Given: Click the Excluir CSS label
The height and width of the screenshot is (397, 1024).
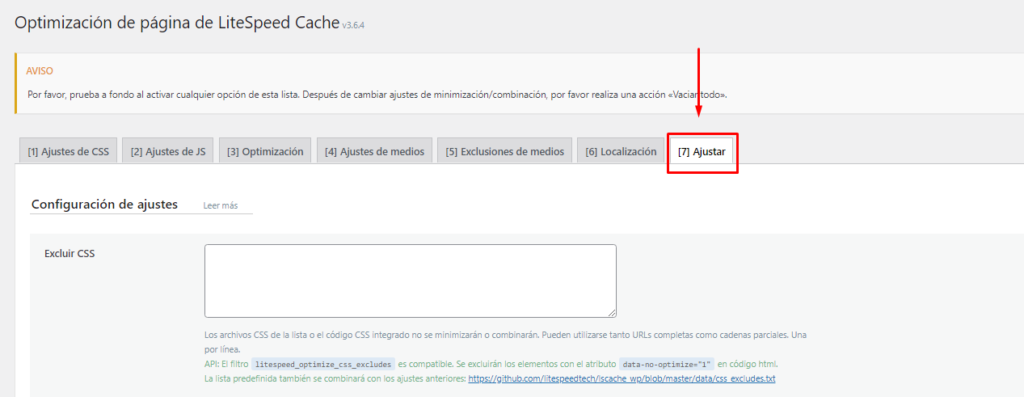Looking at the screenshot, I should pyautogui.click(x=69, y=253).
